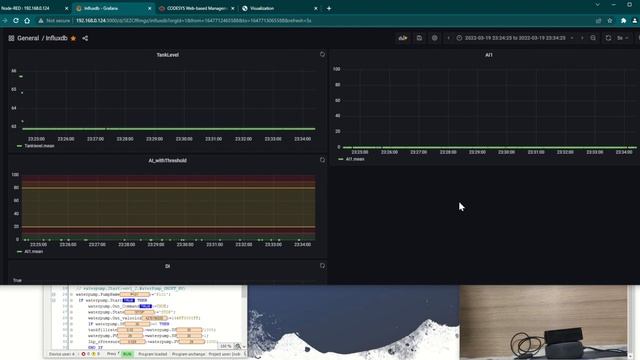The height and width of the screenshot is (360, 640).
Task: Go to the browser home page
Action: (x=27, y=20)
